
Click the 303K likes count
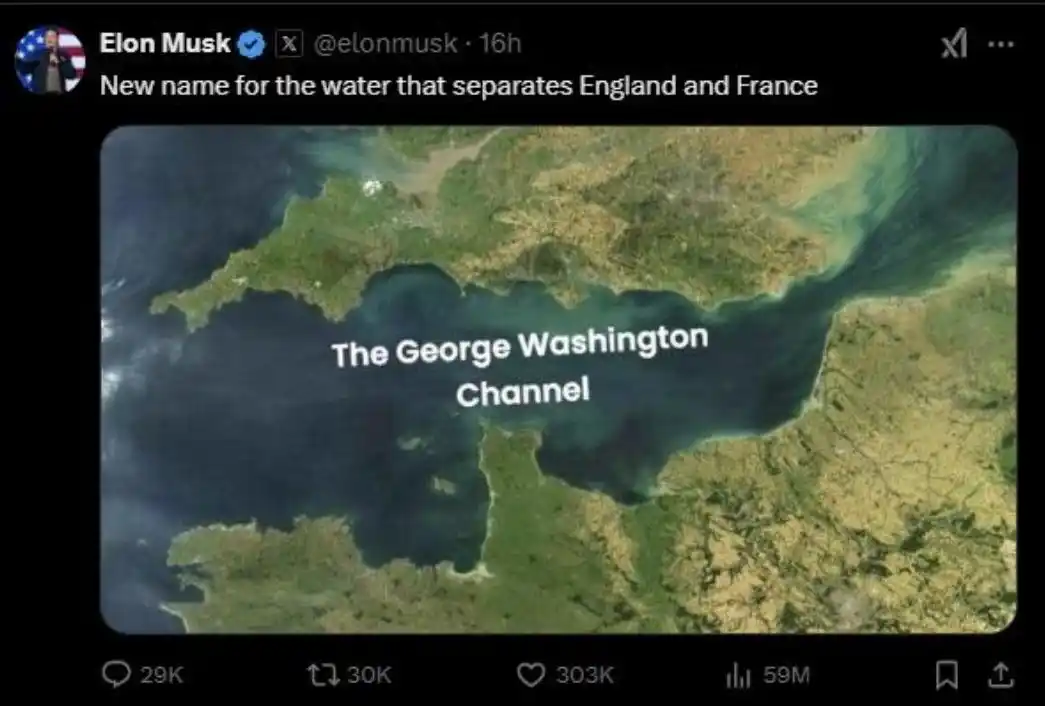coord(584,676)
